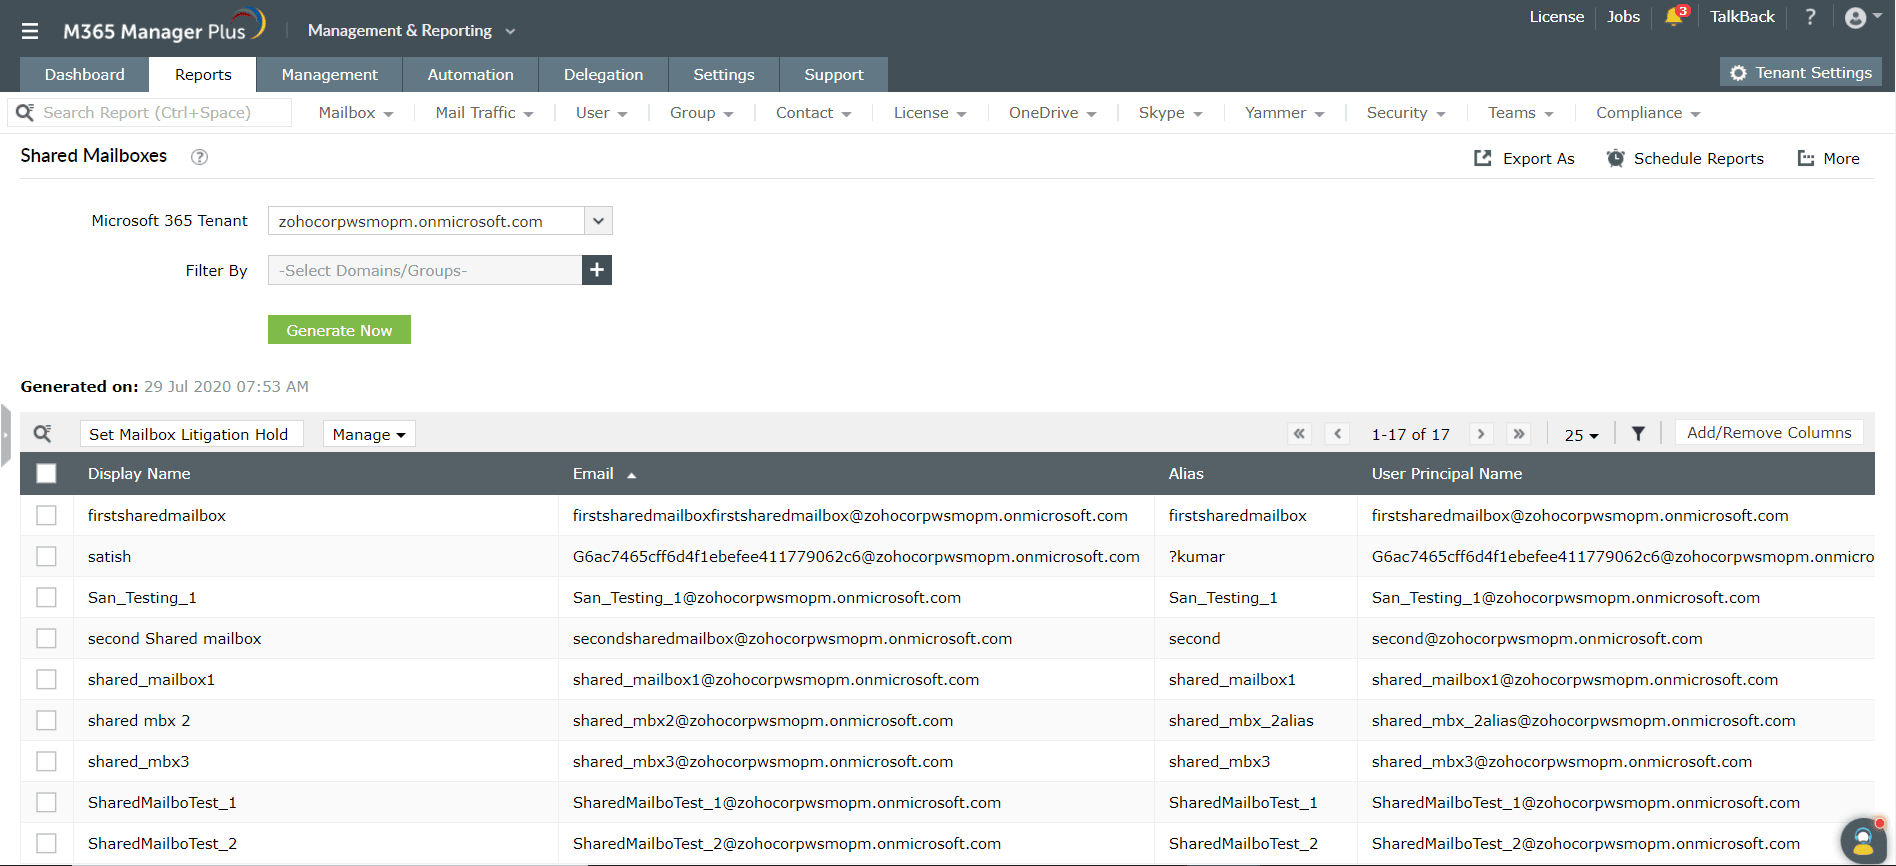This screenshot has height=866, width=1896.
Task: Expand the Group reports menu
Action: (701, 113)
